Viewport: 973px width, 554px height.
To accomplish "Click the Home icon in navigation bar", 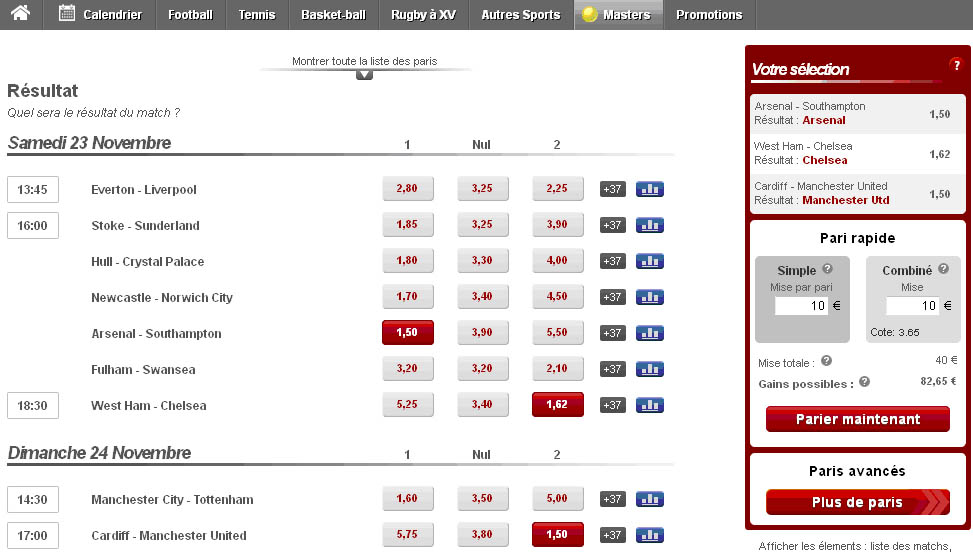I will pos(20,14).
